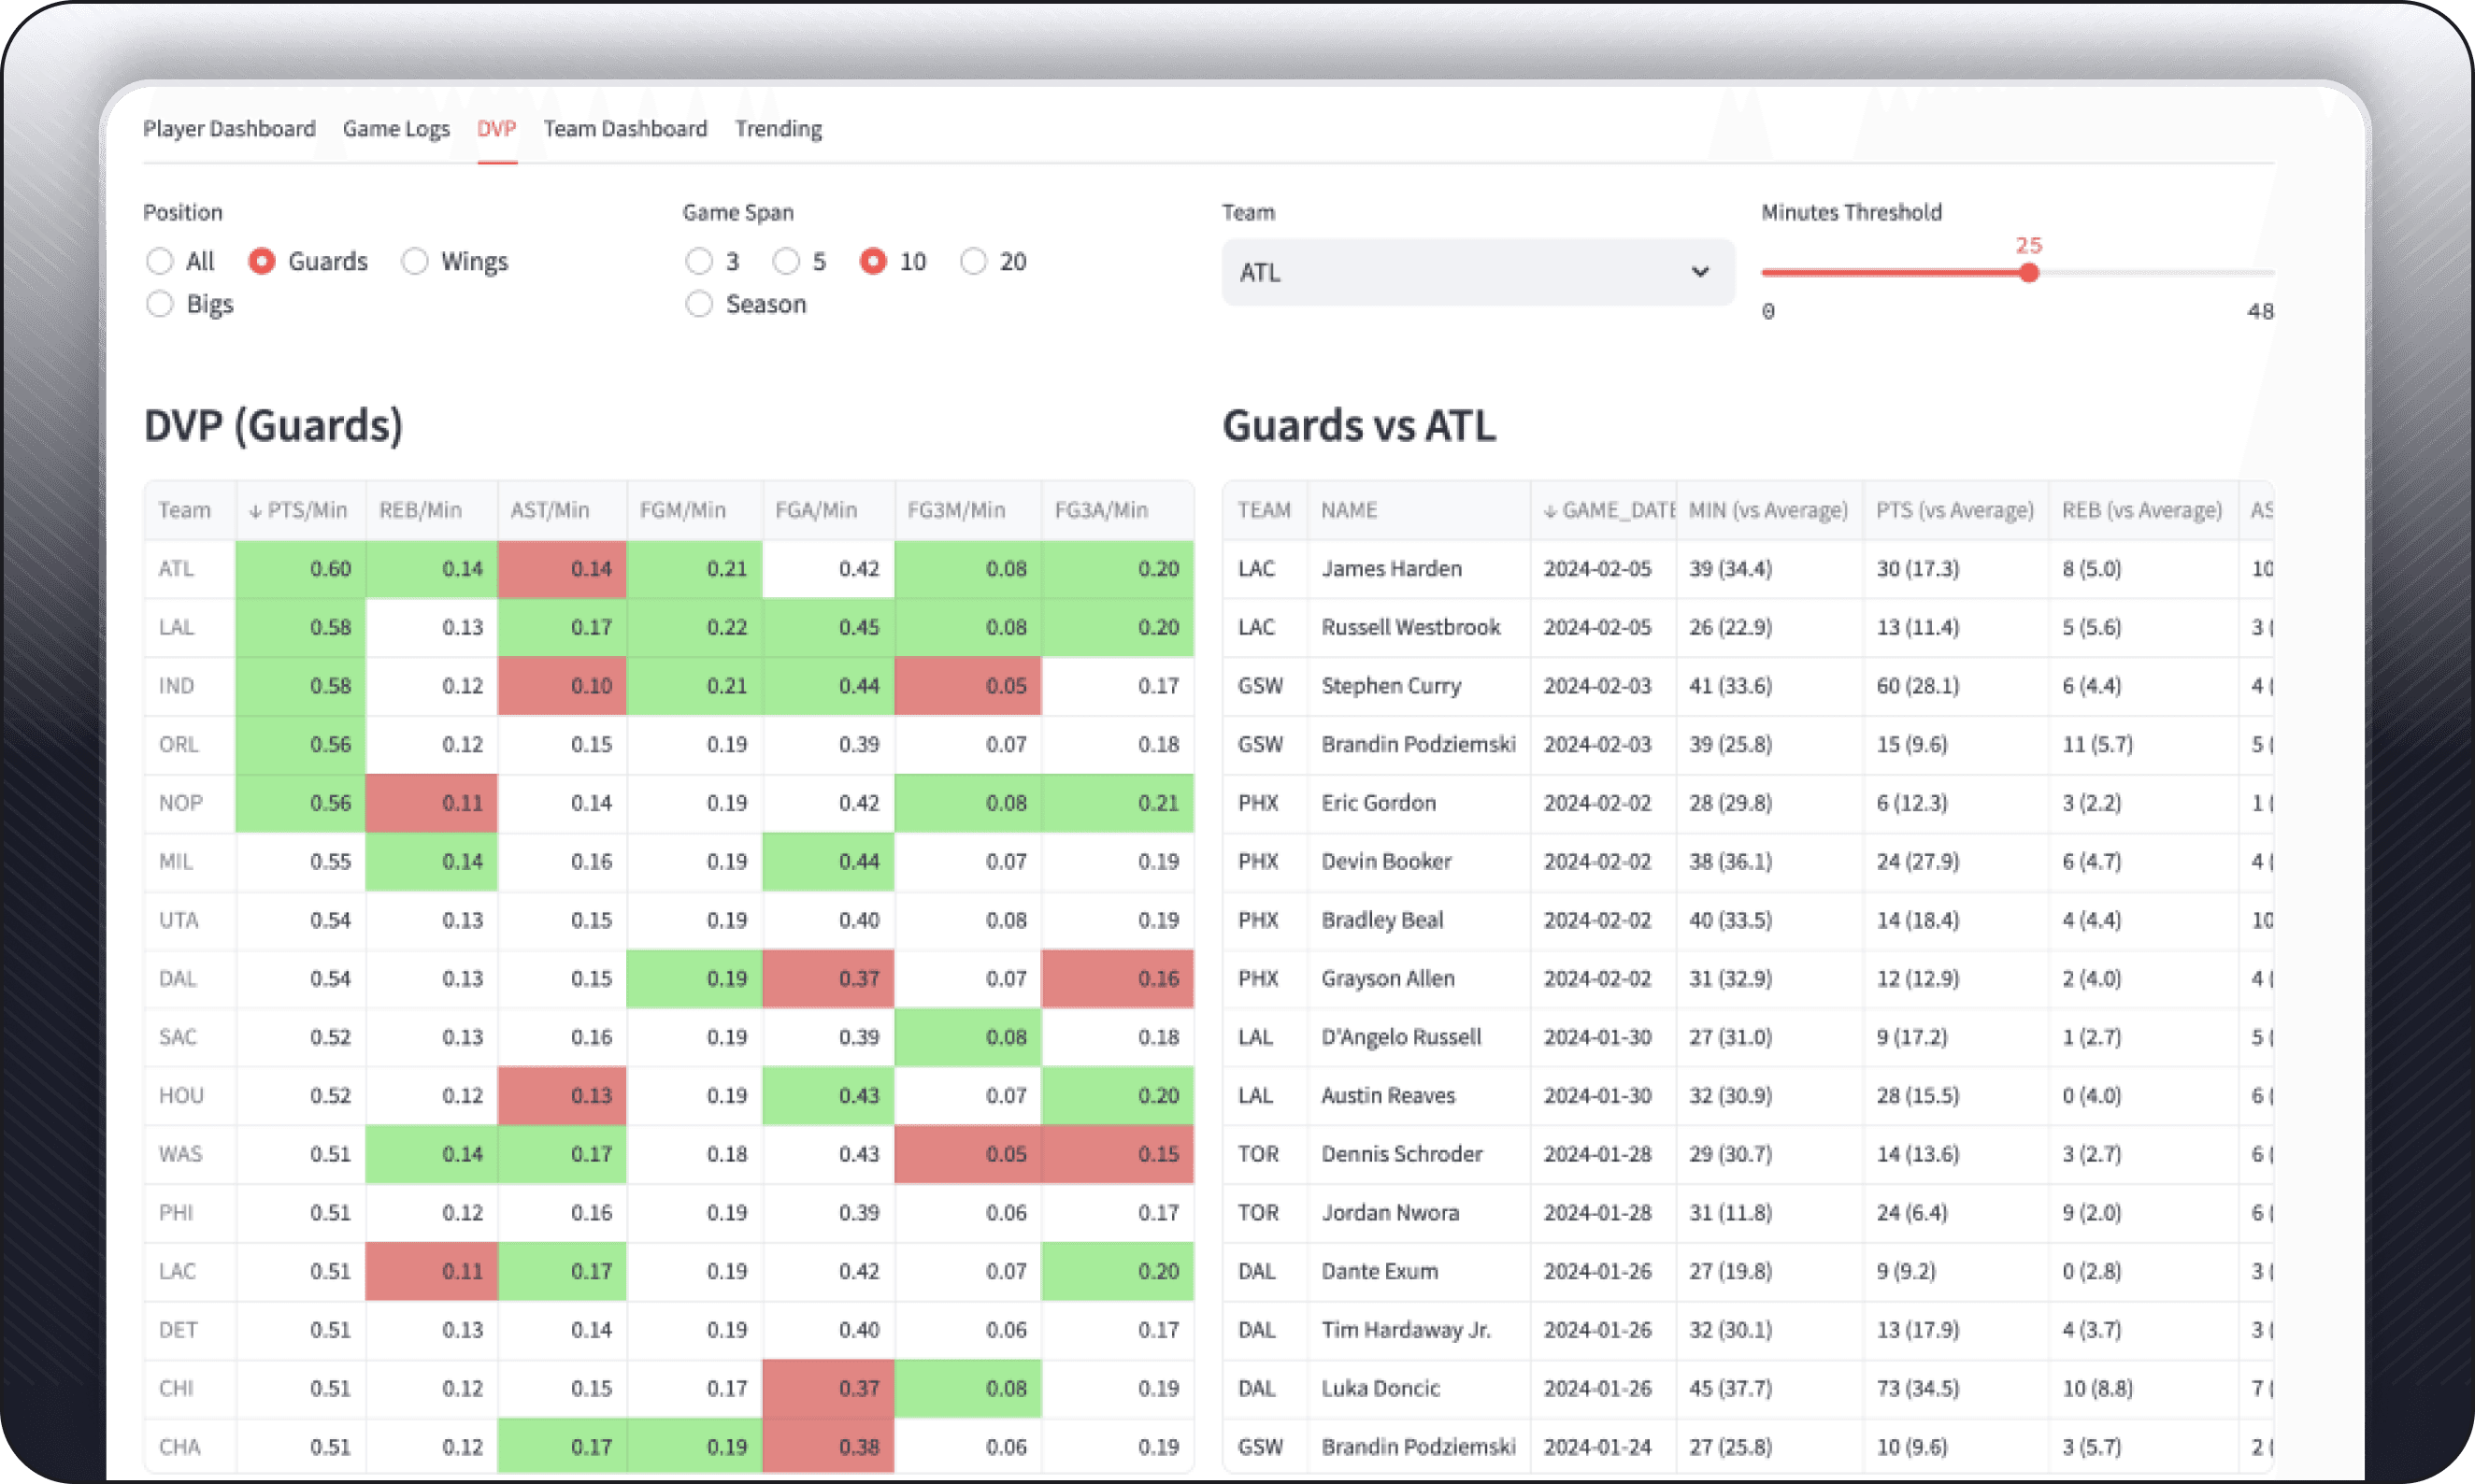Open the Player Dashboard tab
The image size is (2475, 1484).
(229, 129)
